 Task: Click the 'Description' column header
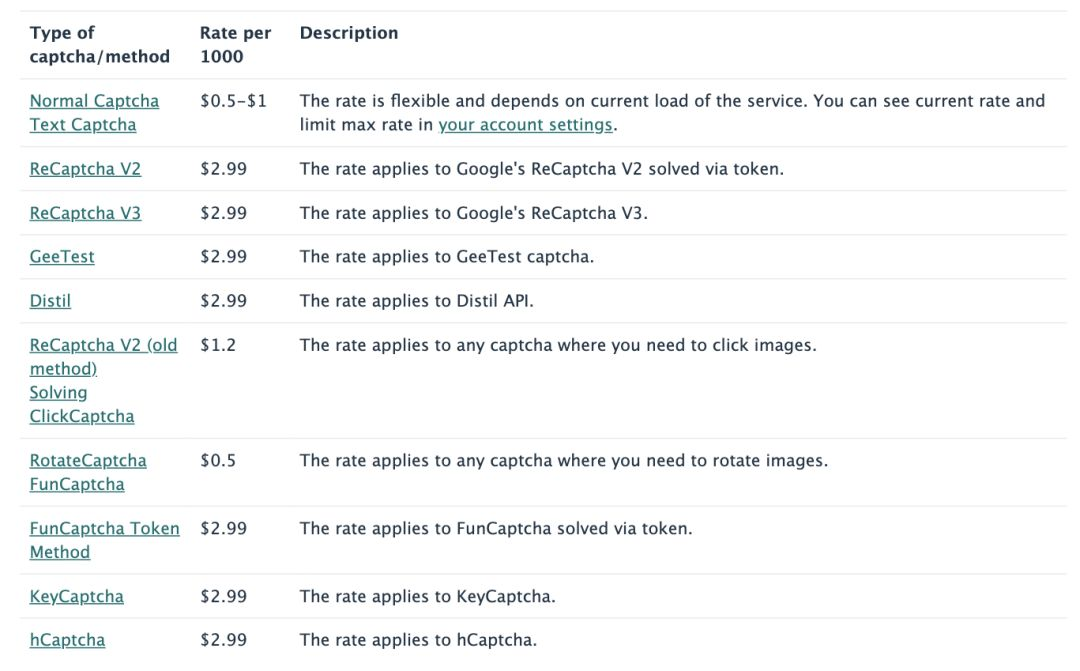(349, 33)
